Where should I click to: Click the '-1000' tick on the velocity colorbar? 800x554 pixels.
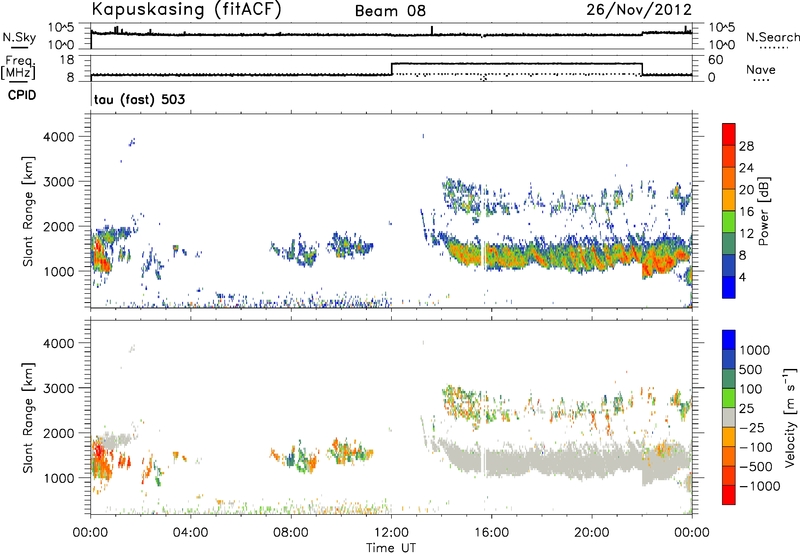(759, 486)
